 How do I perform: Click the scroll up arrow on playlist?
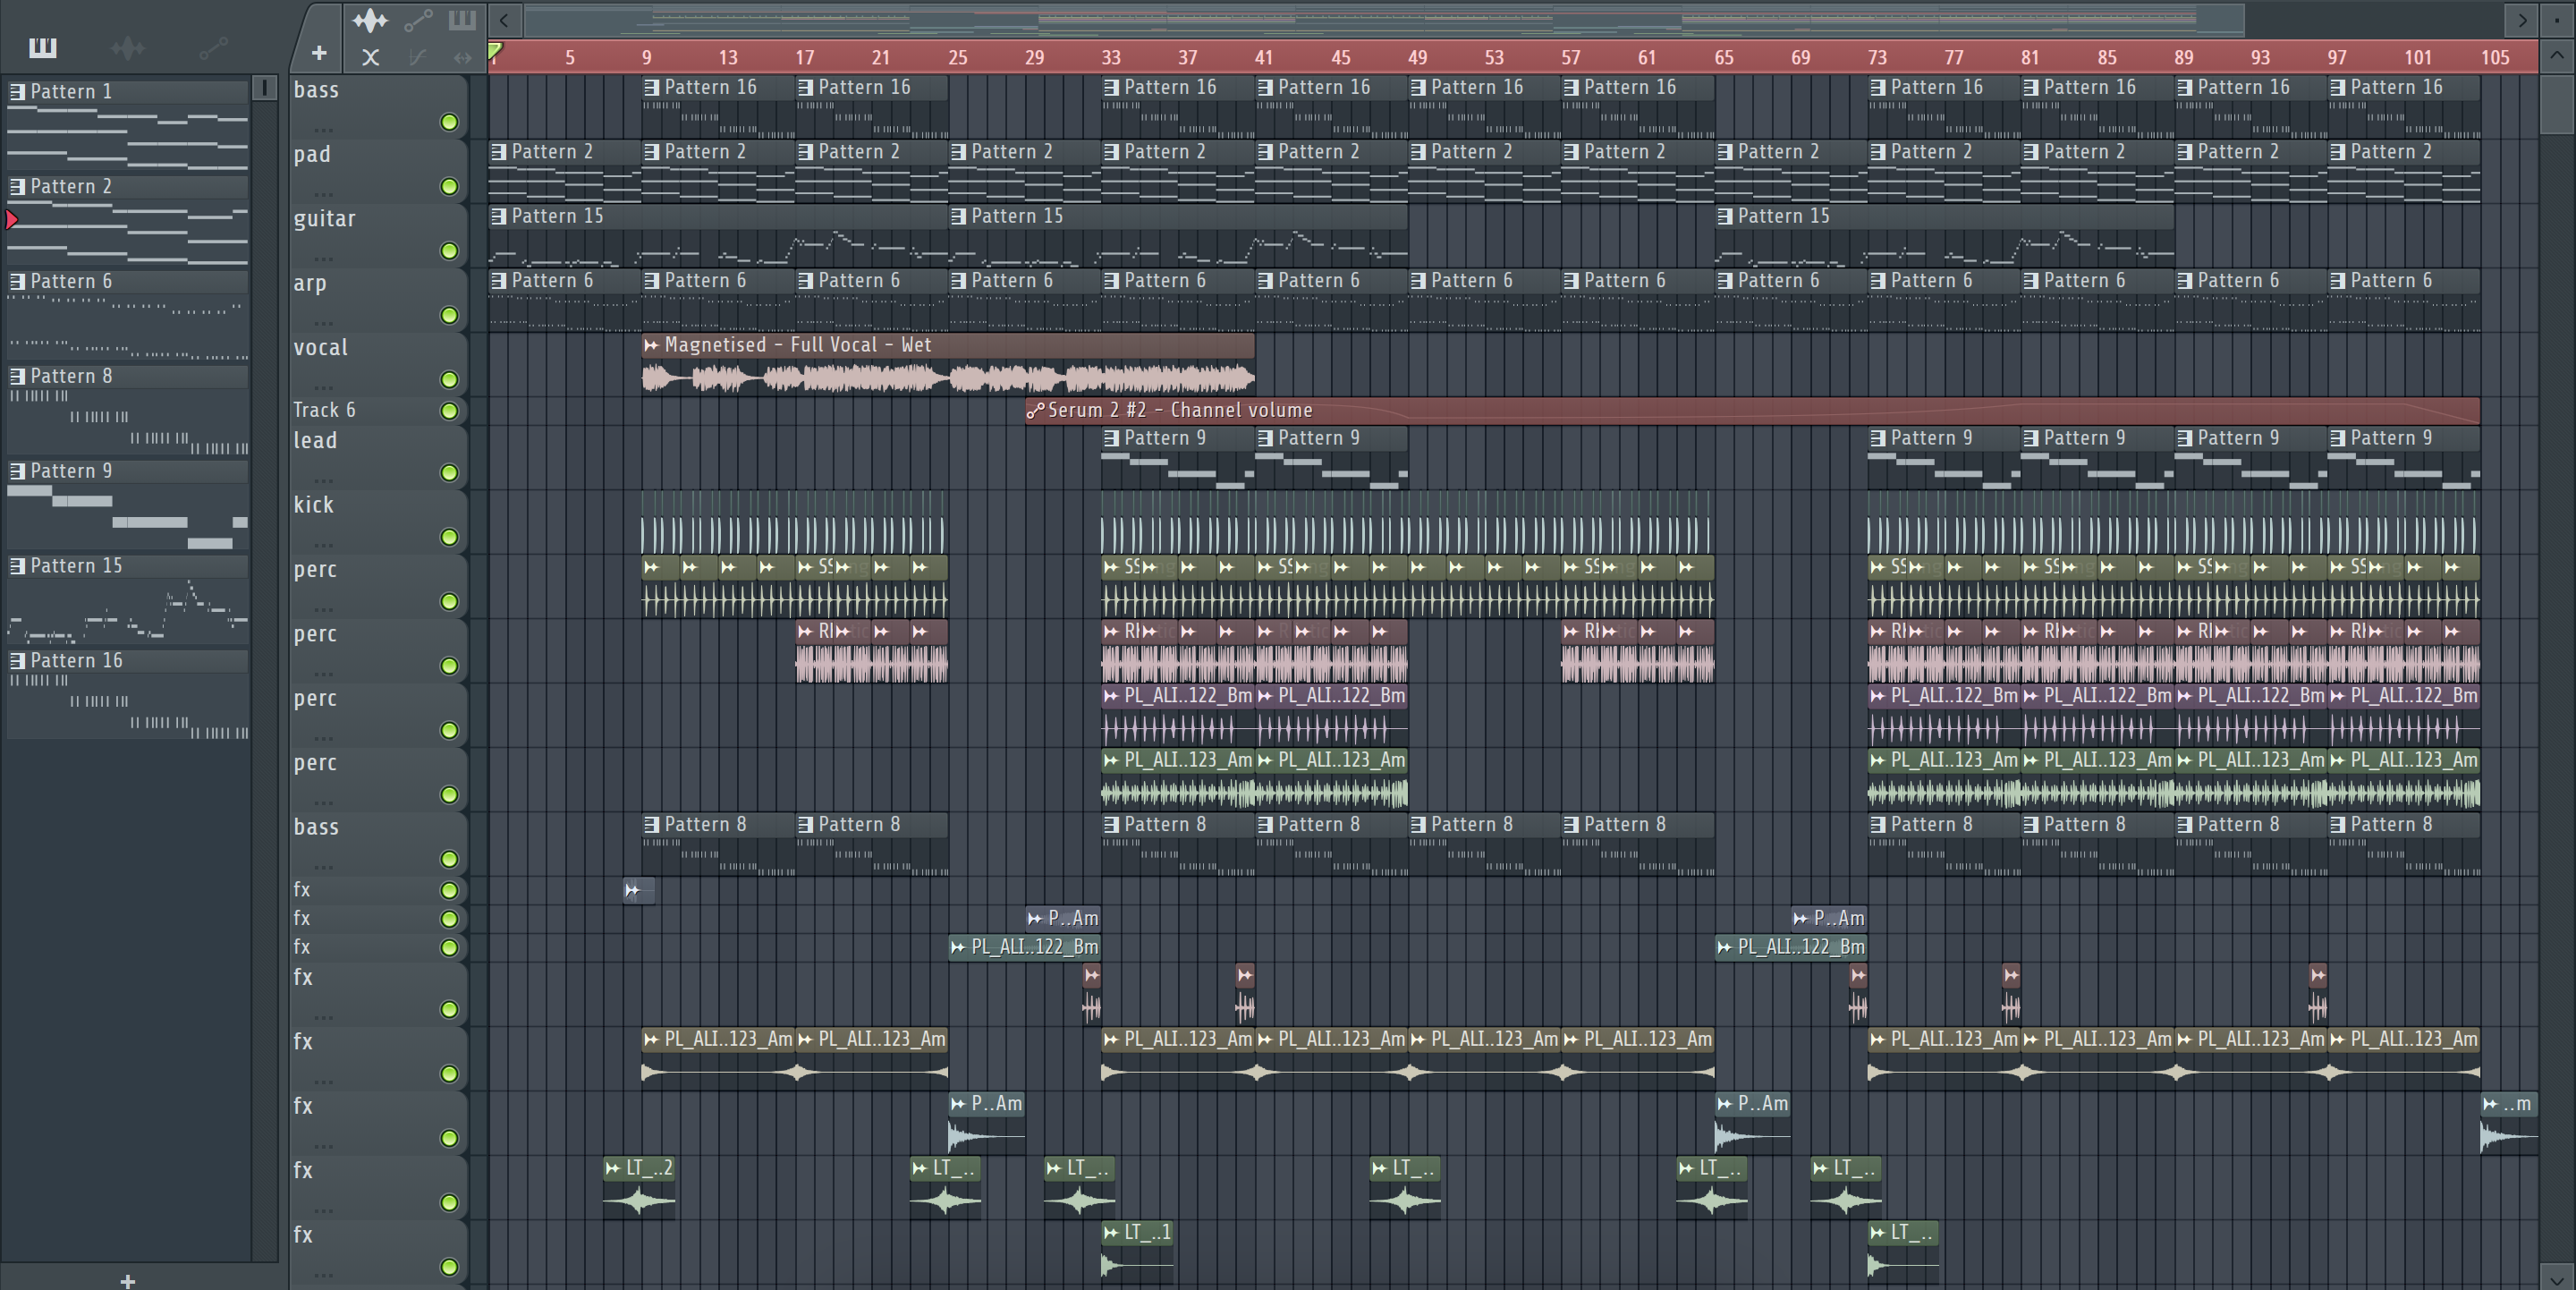[x=2557, y=55]
